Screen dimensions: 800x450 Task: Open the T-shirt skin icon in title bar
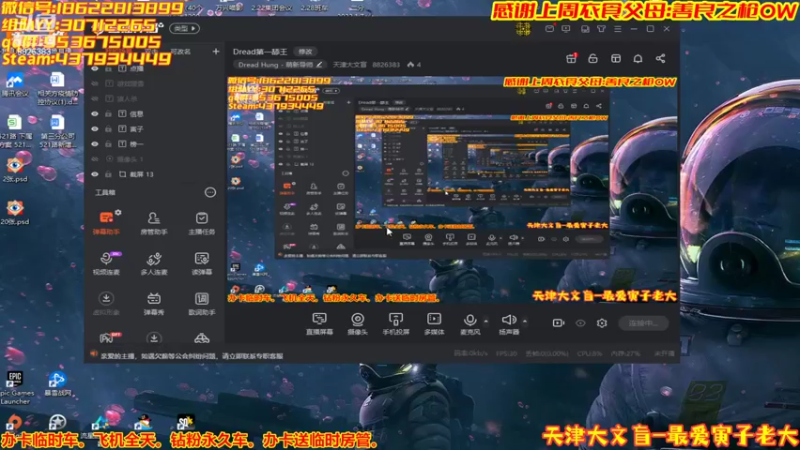pyautogui.click(x=602, y=29)
